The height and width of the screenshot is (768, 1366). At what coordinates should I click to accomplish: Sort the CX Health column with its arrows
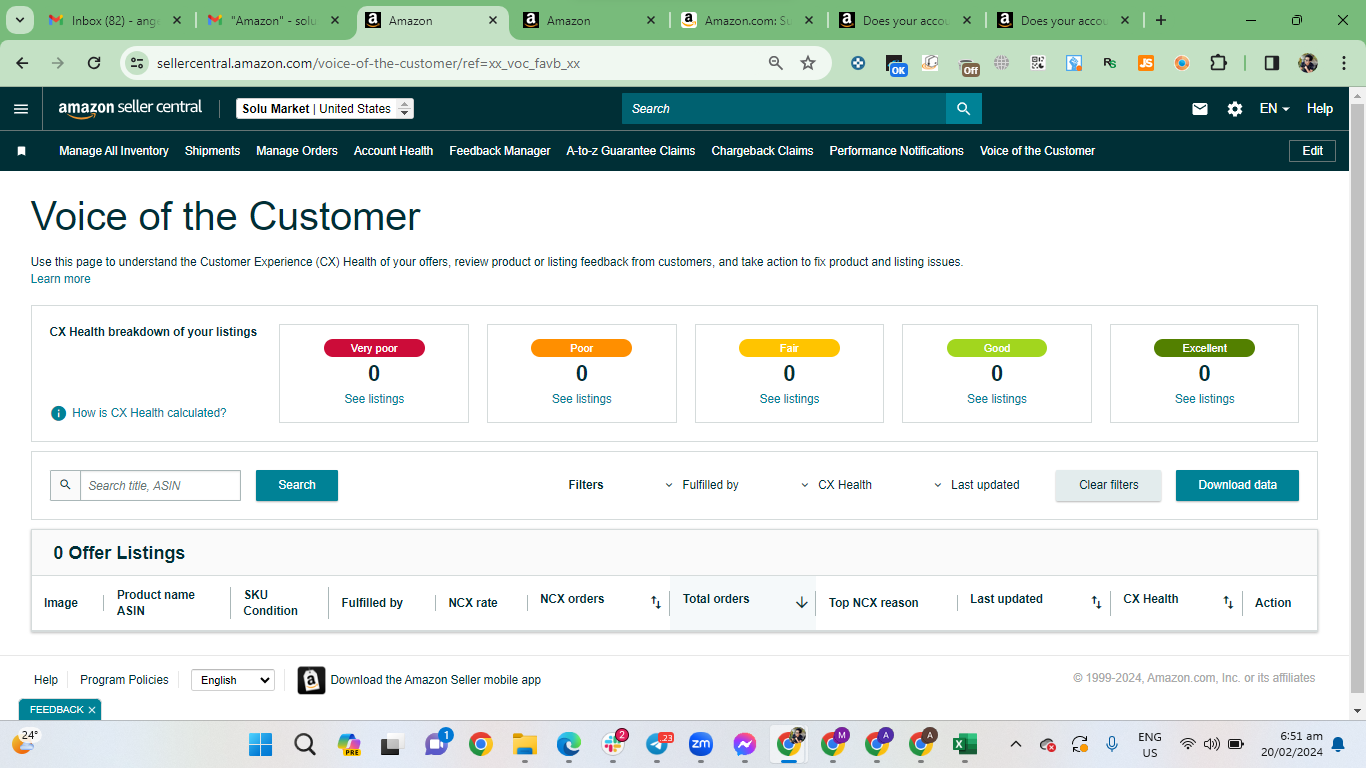tap(1228, 603)
